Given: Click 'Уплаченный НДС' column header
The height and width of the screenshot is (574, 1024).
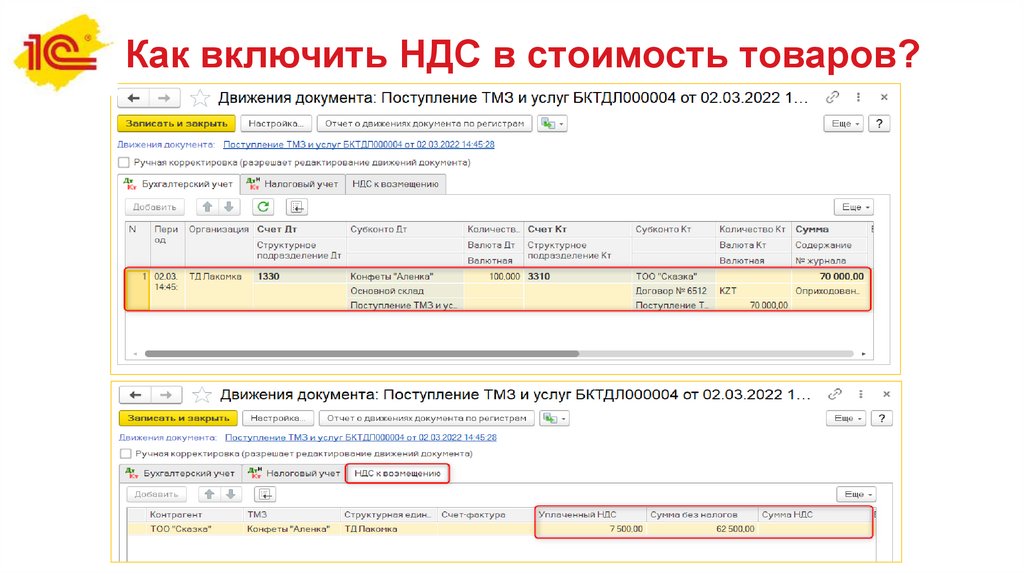Looking at the screenshot, I should click(591, 515).
